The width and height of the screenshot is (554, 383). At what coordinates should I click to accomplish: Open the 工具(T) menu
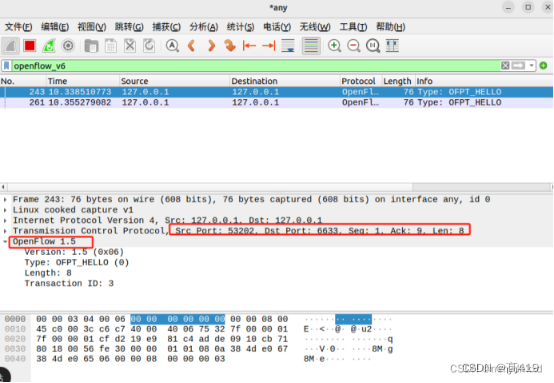(353, 27)
